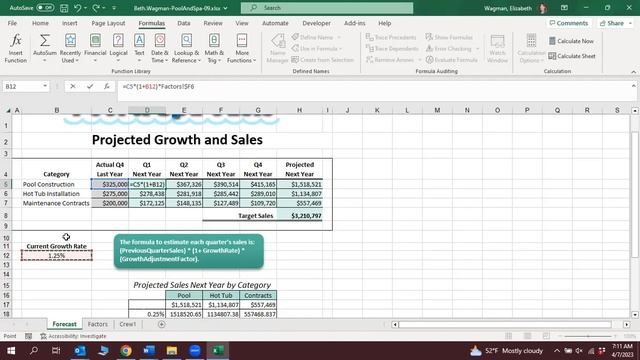
Task: Adjust the zoom slider in status bar
Action: click(x=588, y=336)
